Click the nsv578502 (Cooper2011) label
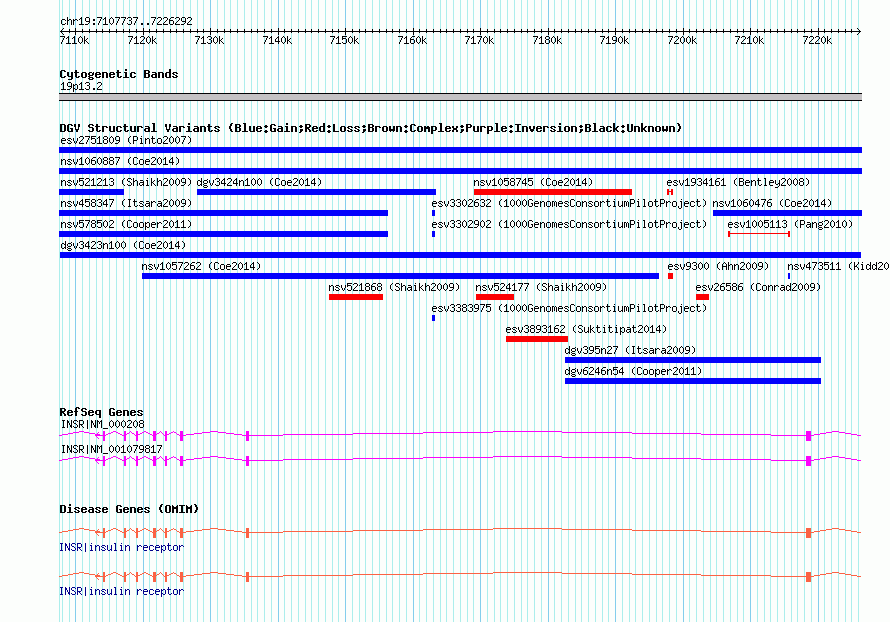 pyautogui.click(x=126, y=224)
